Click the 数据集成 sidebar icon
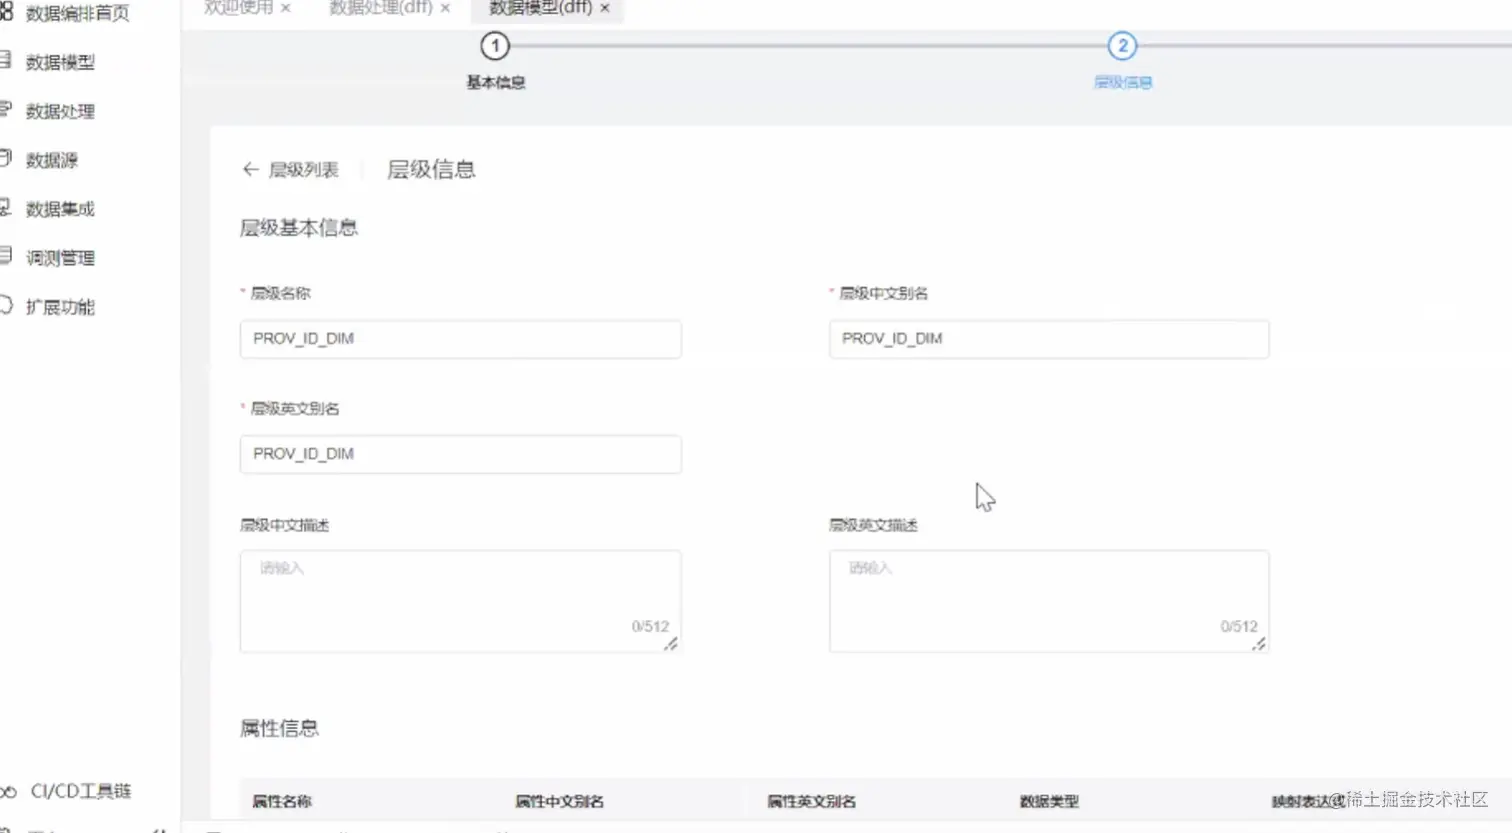Image resolution: width=1512 pixels, height=833 pixels. coord(5,207)
